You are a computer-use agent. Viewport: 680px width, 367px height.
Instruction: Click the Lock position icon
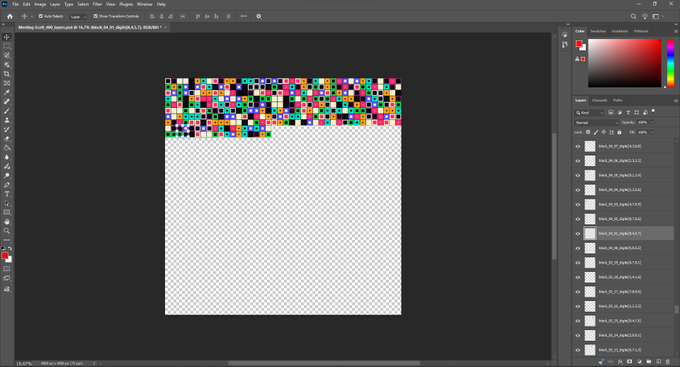click(604, 132)
